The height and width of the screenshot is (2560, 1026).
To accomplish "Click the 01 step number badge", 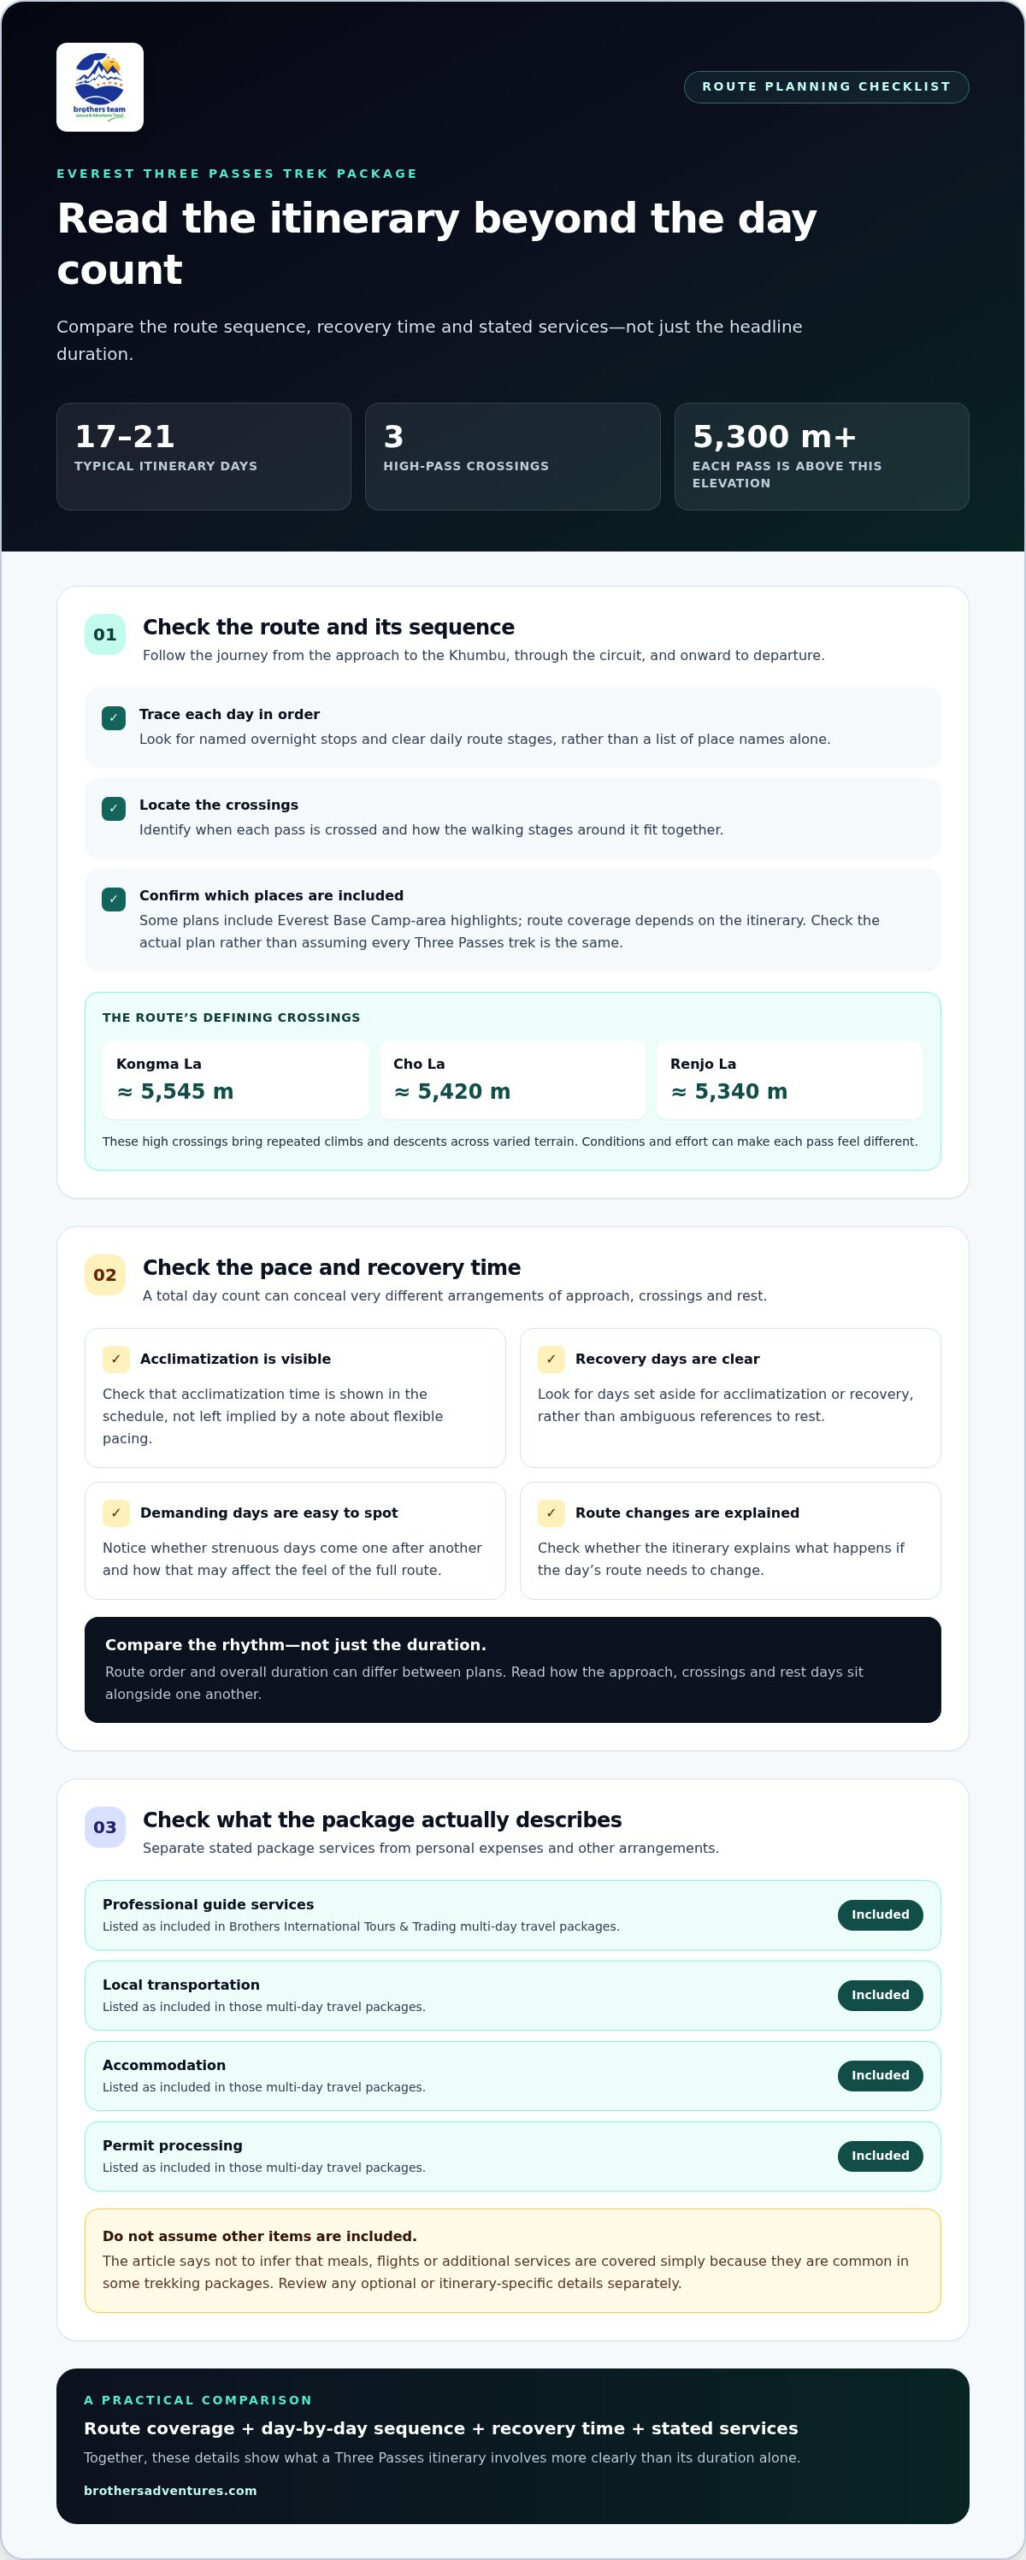I will click(x=105, y=634).
